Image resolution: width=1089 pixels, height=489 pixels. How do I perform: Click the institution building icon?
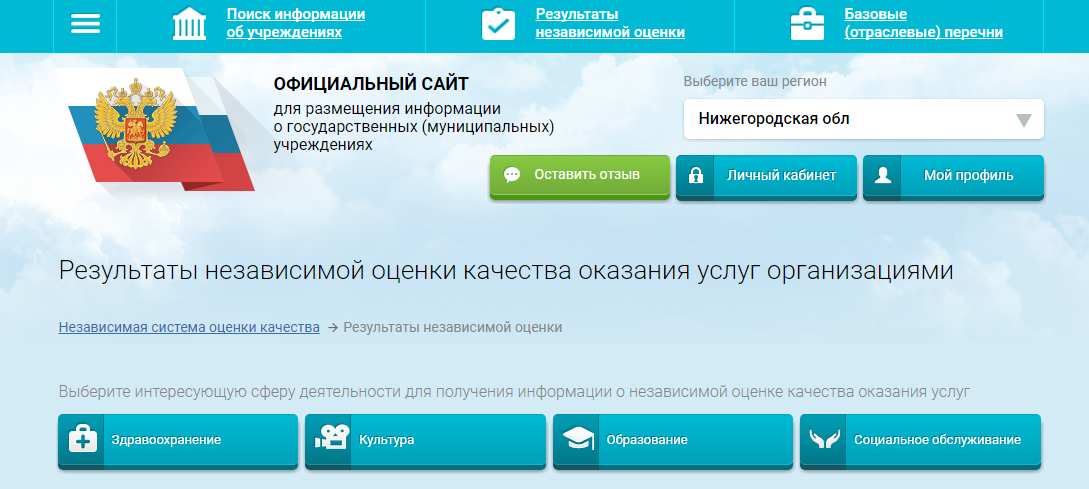pos(189,24)
